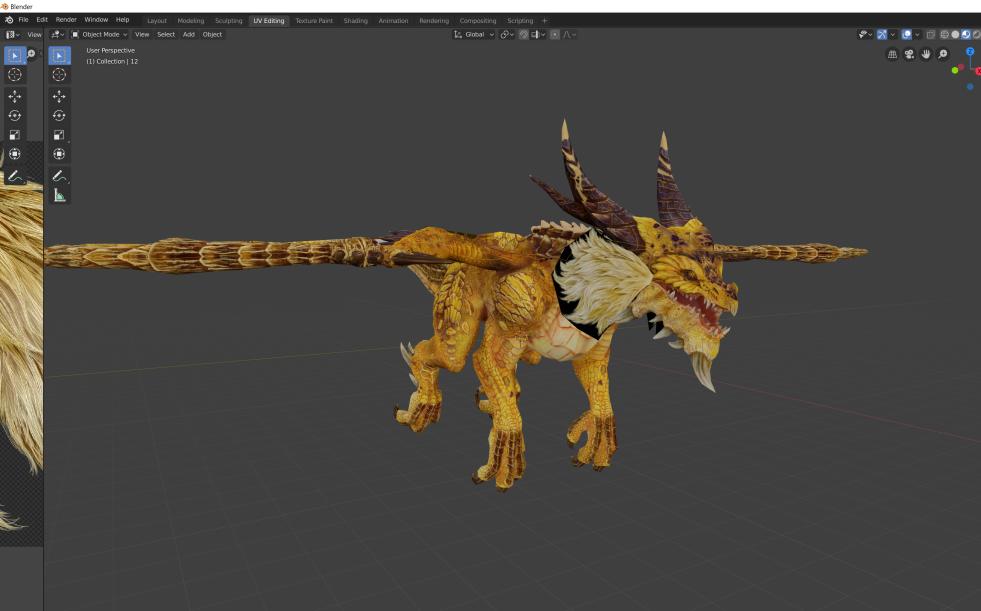This screenshot has width=981, height=611.
Task: Select the UV editor Move tool
Action: pos(15,96)
